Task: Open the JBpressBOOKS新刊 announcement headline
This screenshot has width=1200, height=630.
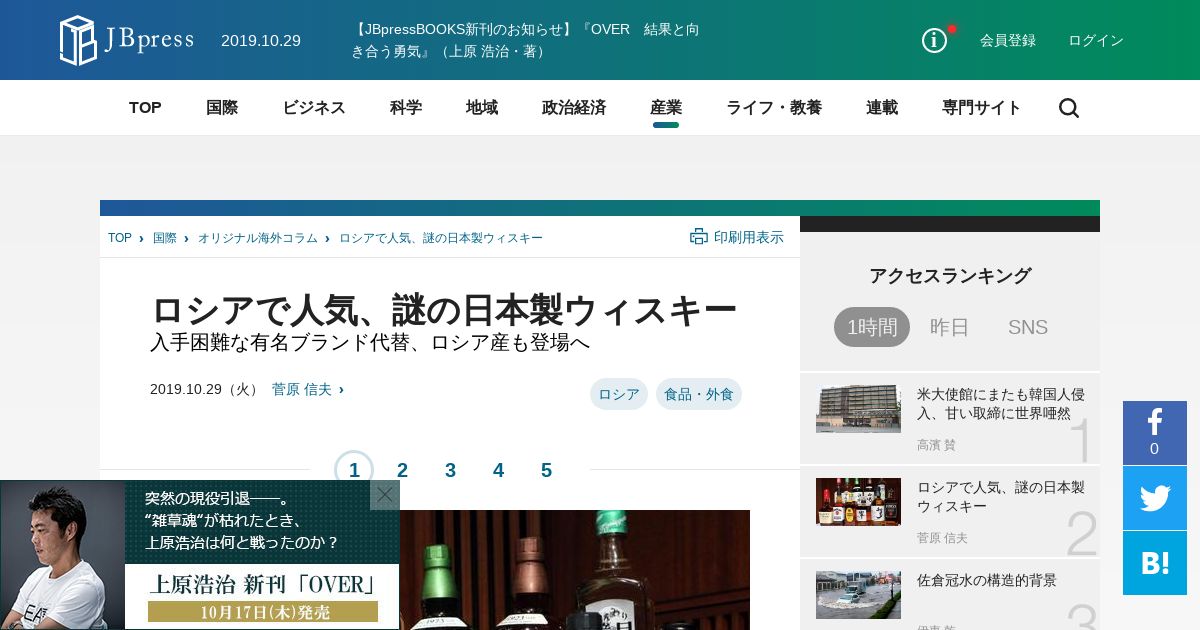Action: 525,40
